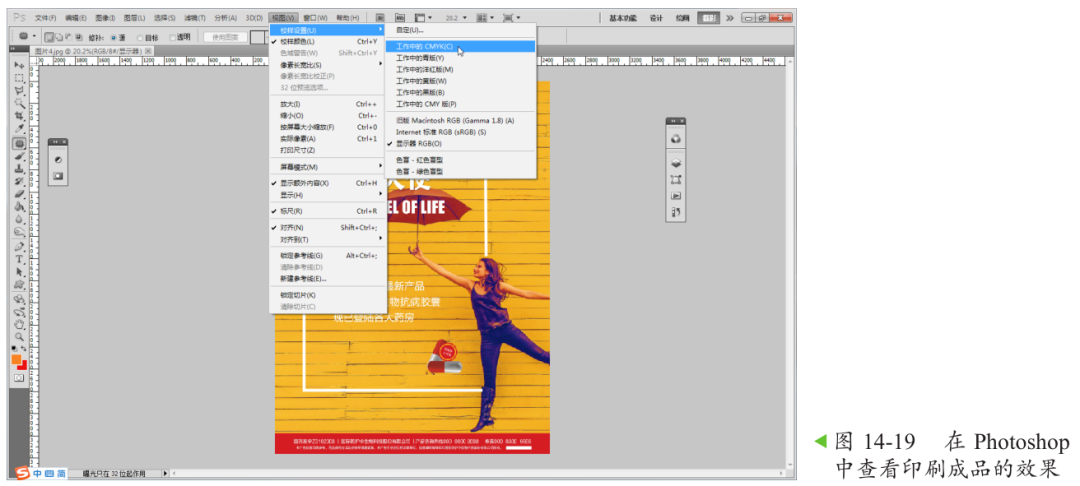Expand the 屏幕模式 submenu
This screenshot has height=486, width=1080.
[x=327, y=167]
